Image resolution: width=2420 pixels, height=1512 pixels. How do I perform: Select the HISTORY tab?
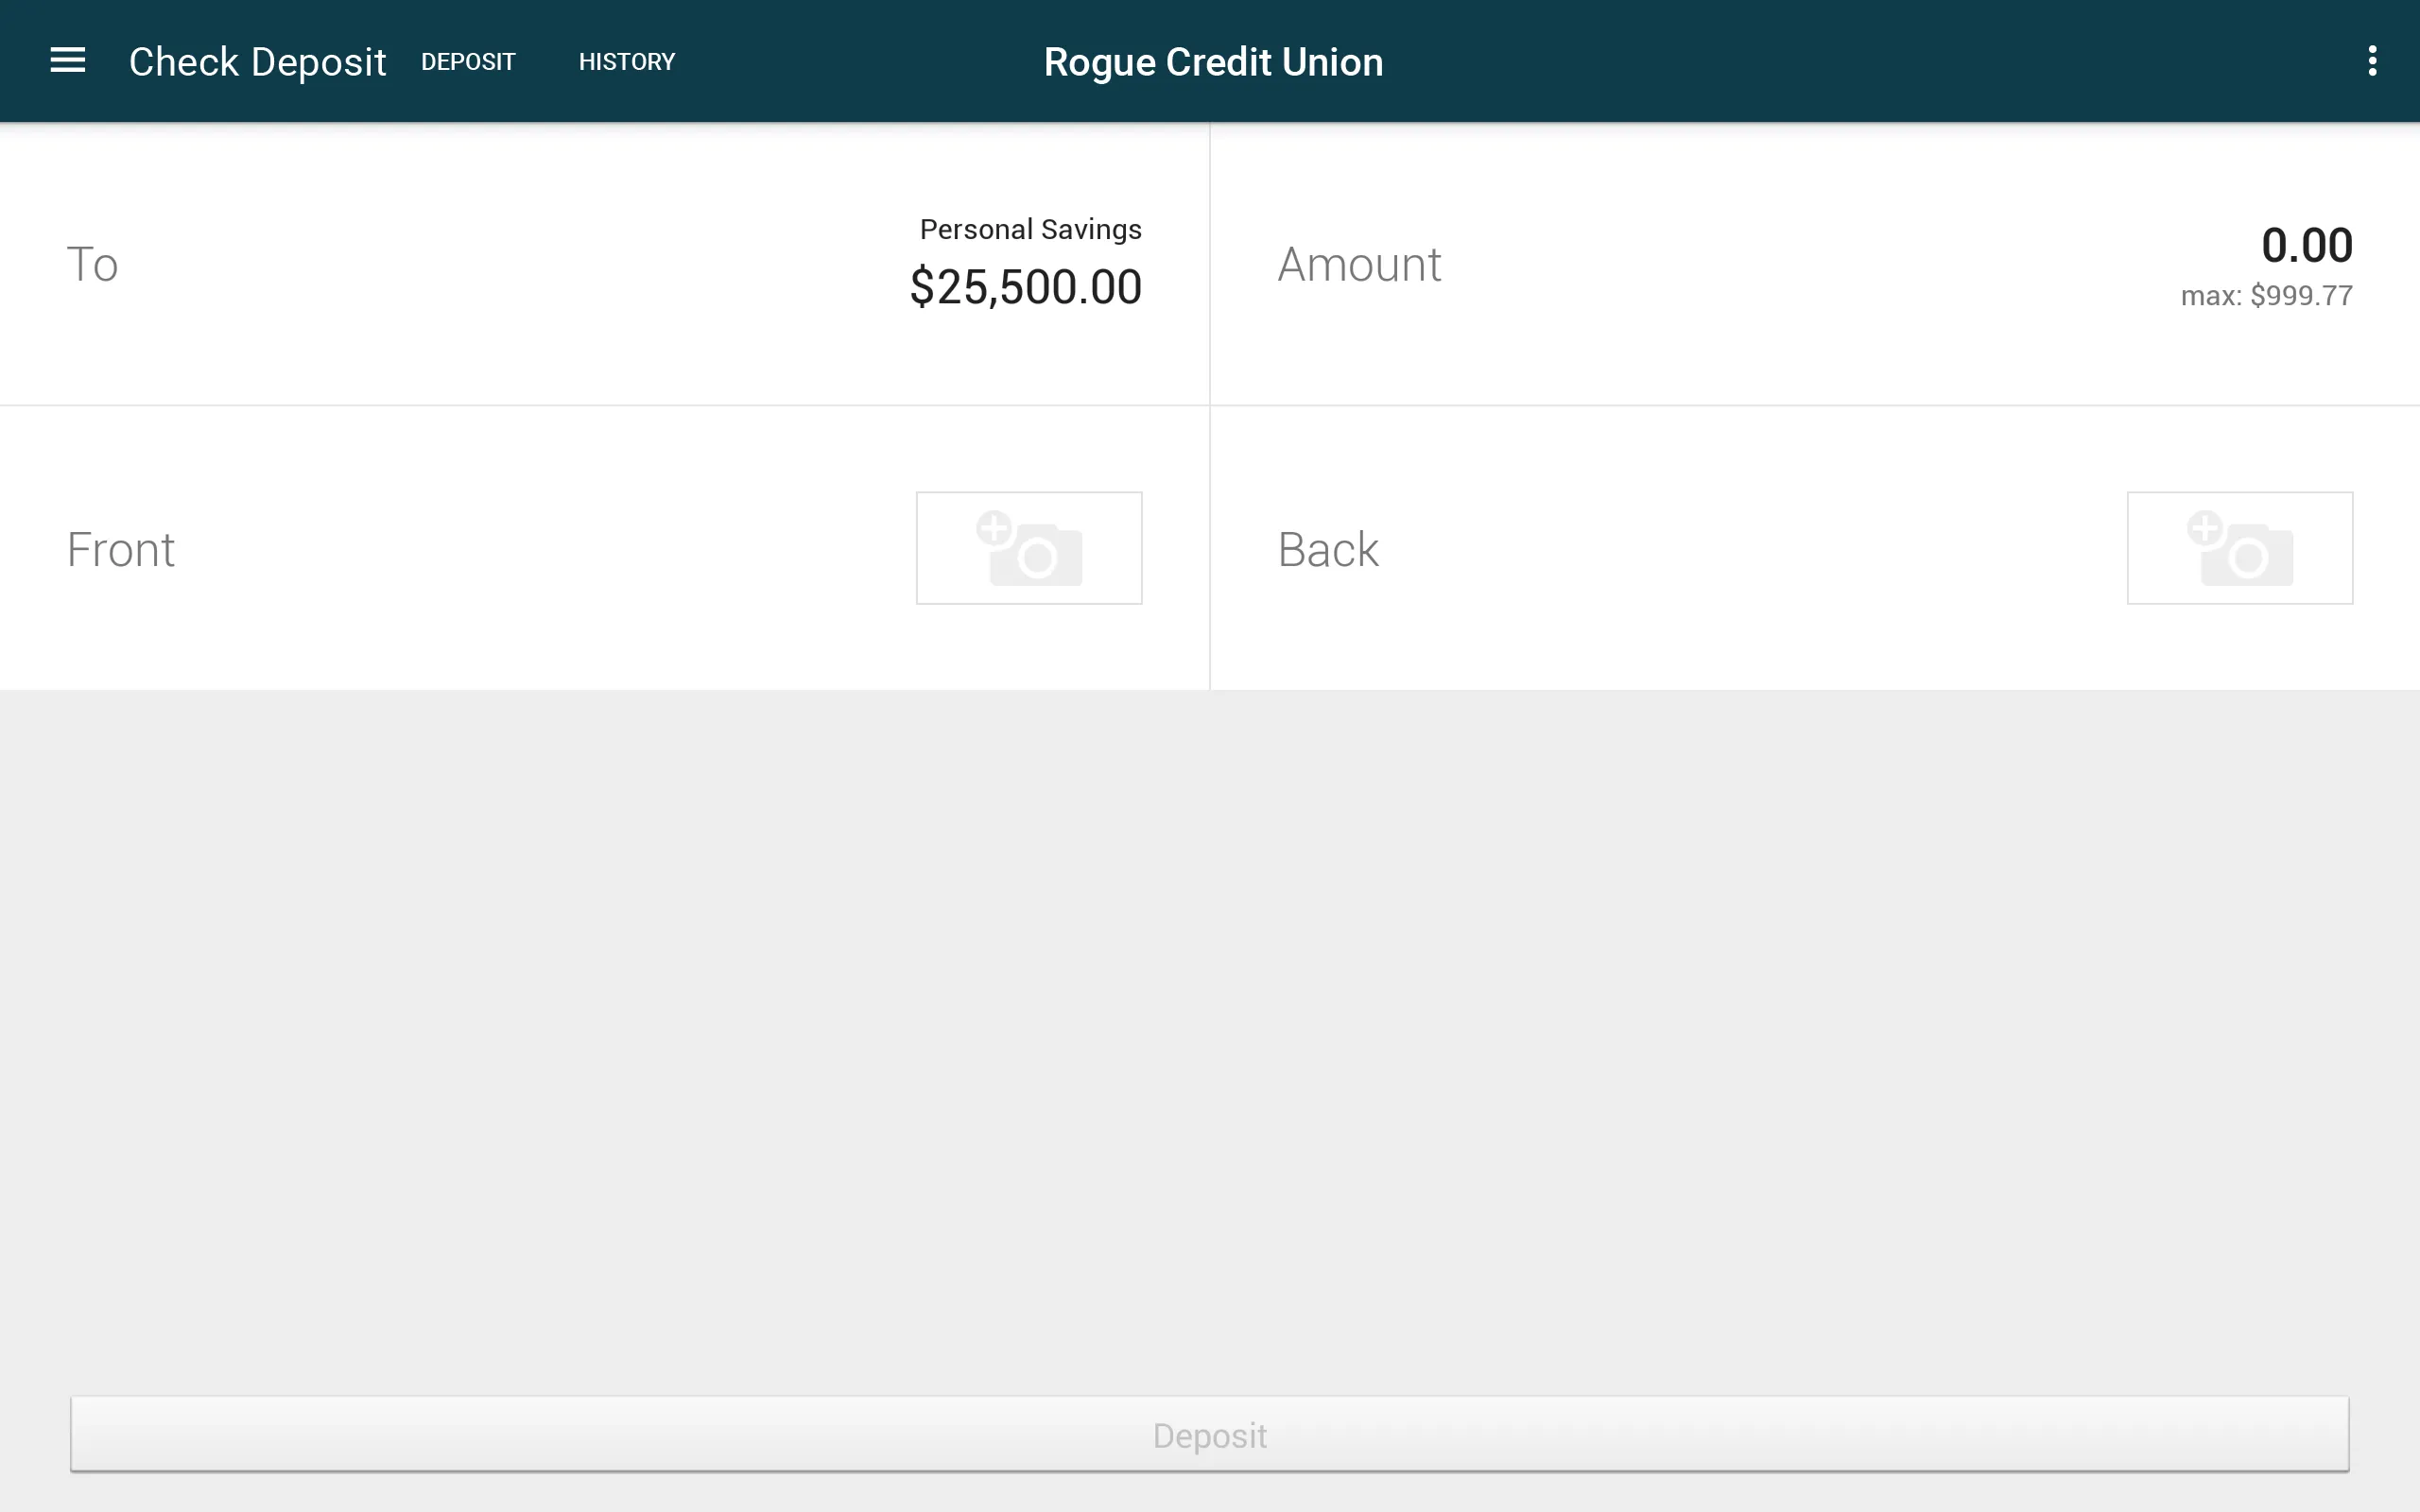(x=627, y=61)
